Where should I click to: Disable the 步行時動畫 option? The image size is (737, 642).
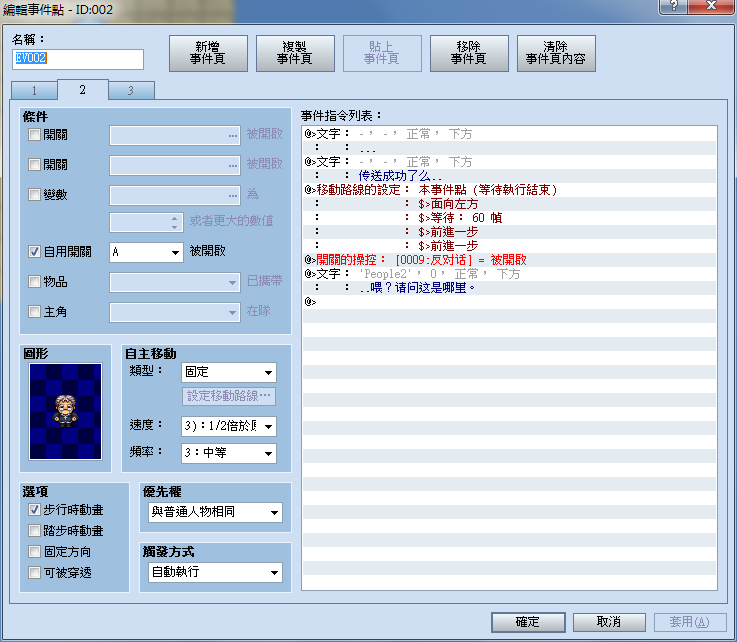[x=34, y=509]
